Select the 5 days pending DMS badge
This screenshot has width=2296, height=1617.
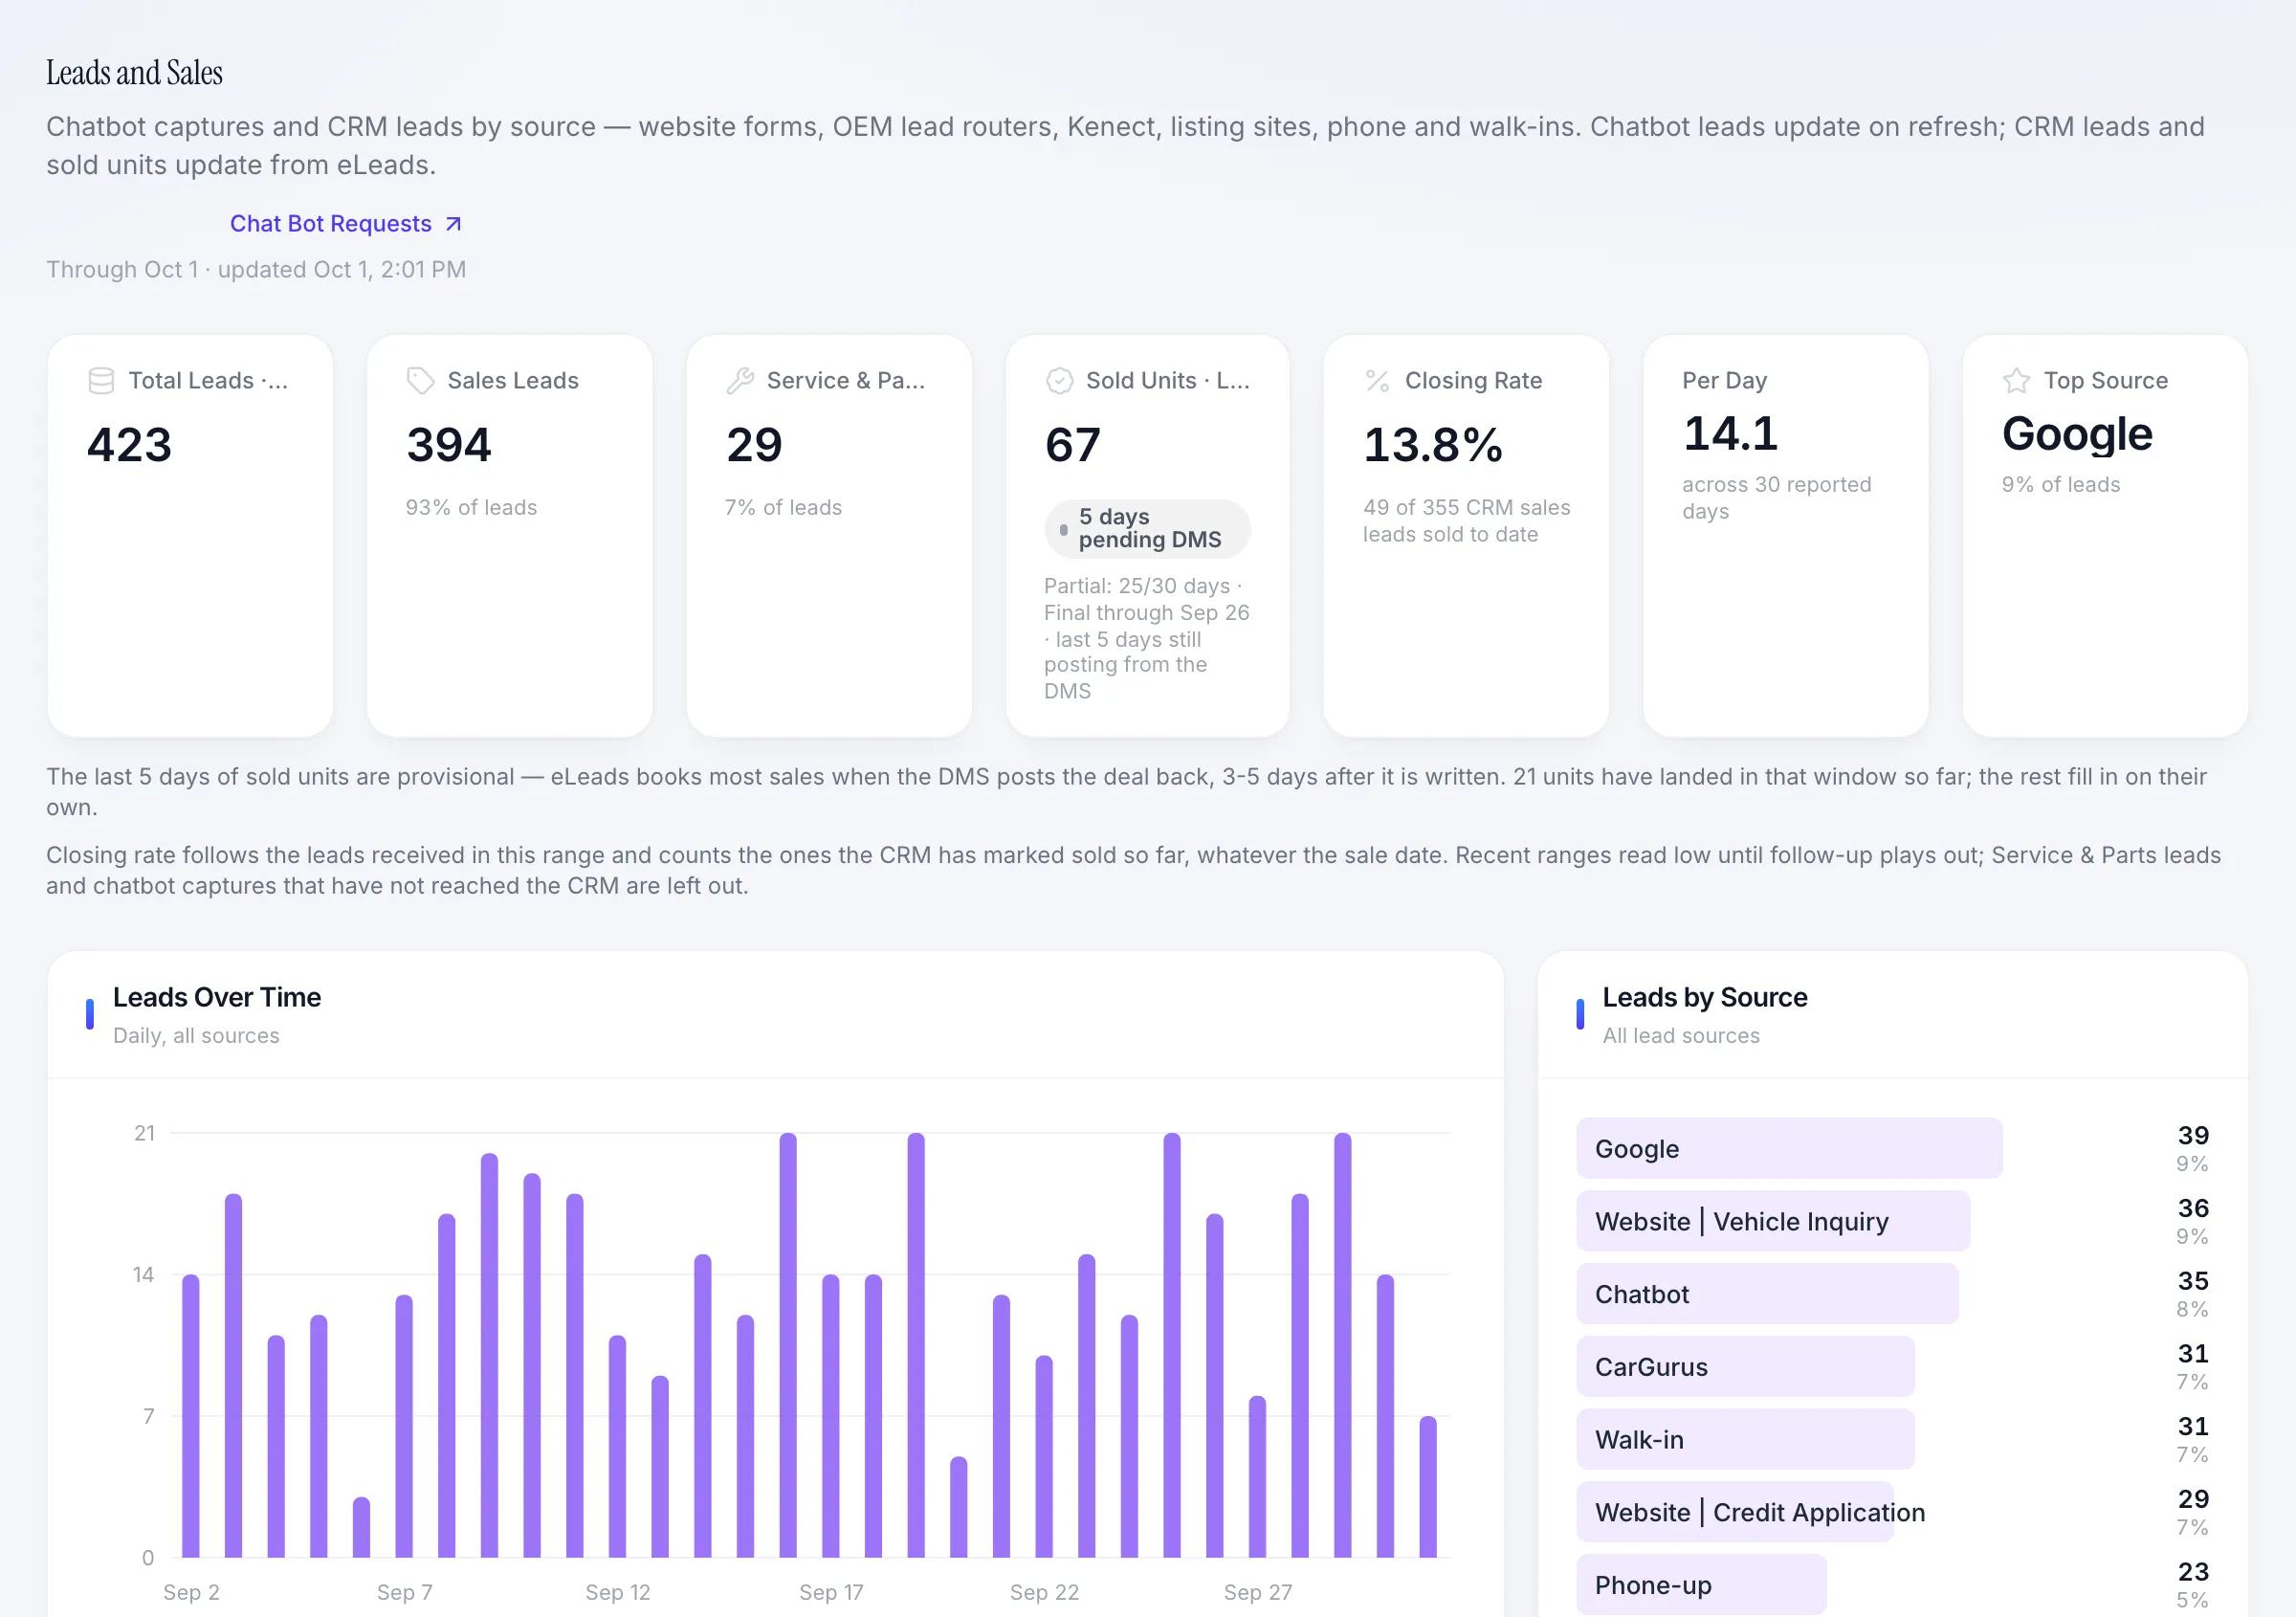pos(1147,528)
